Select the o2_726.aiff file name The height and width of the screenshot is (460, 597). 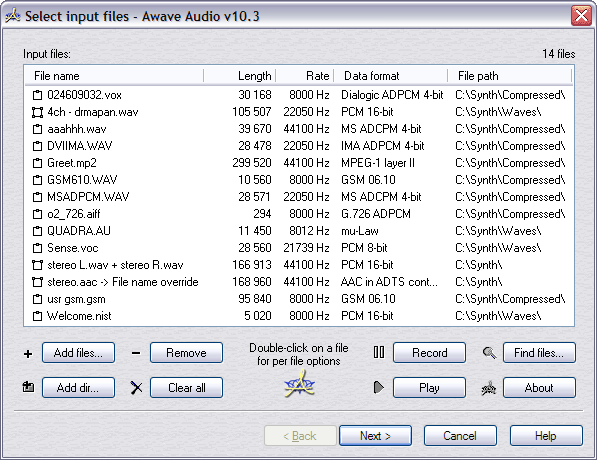tap(74, 214)
